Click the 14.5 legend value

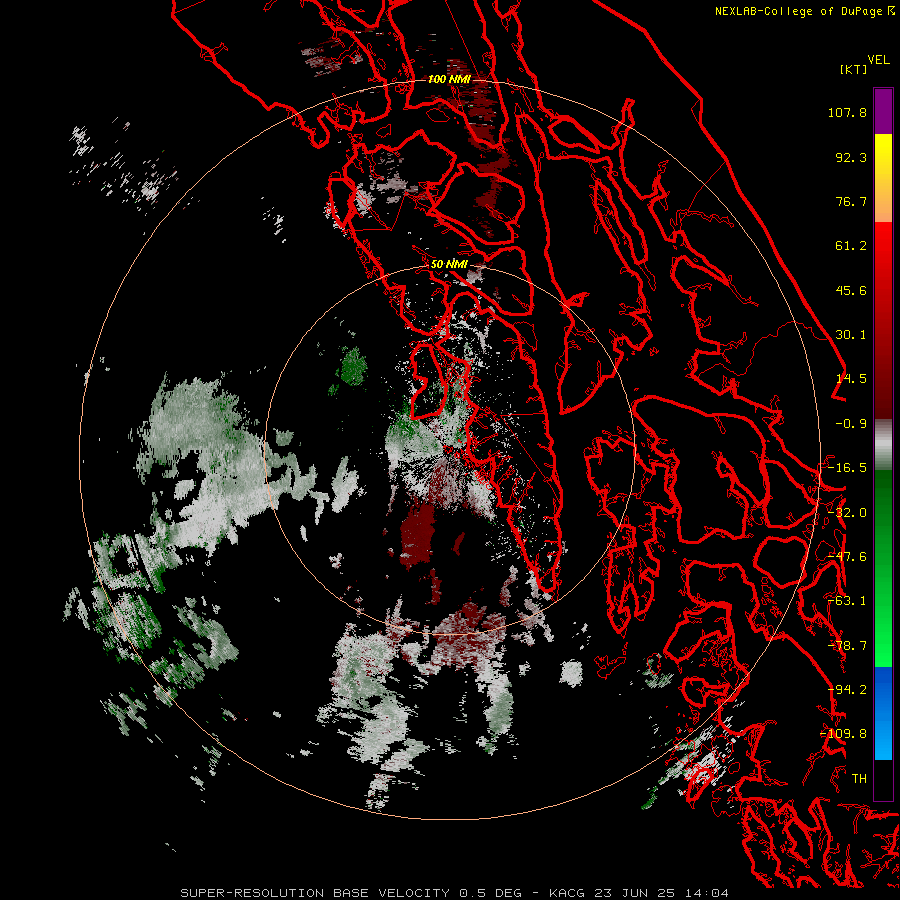(x=851, y=379)
